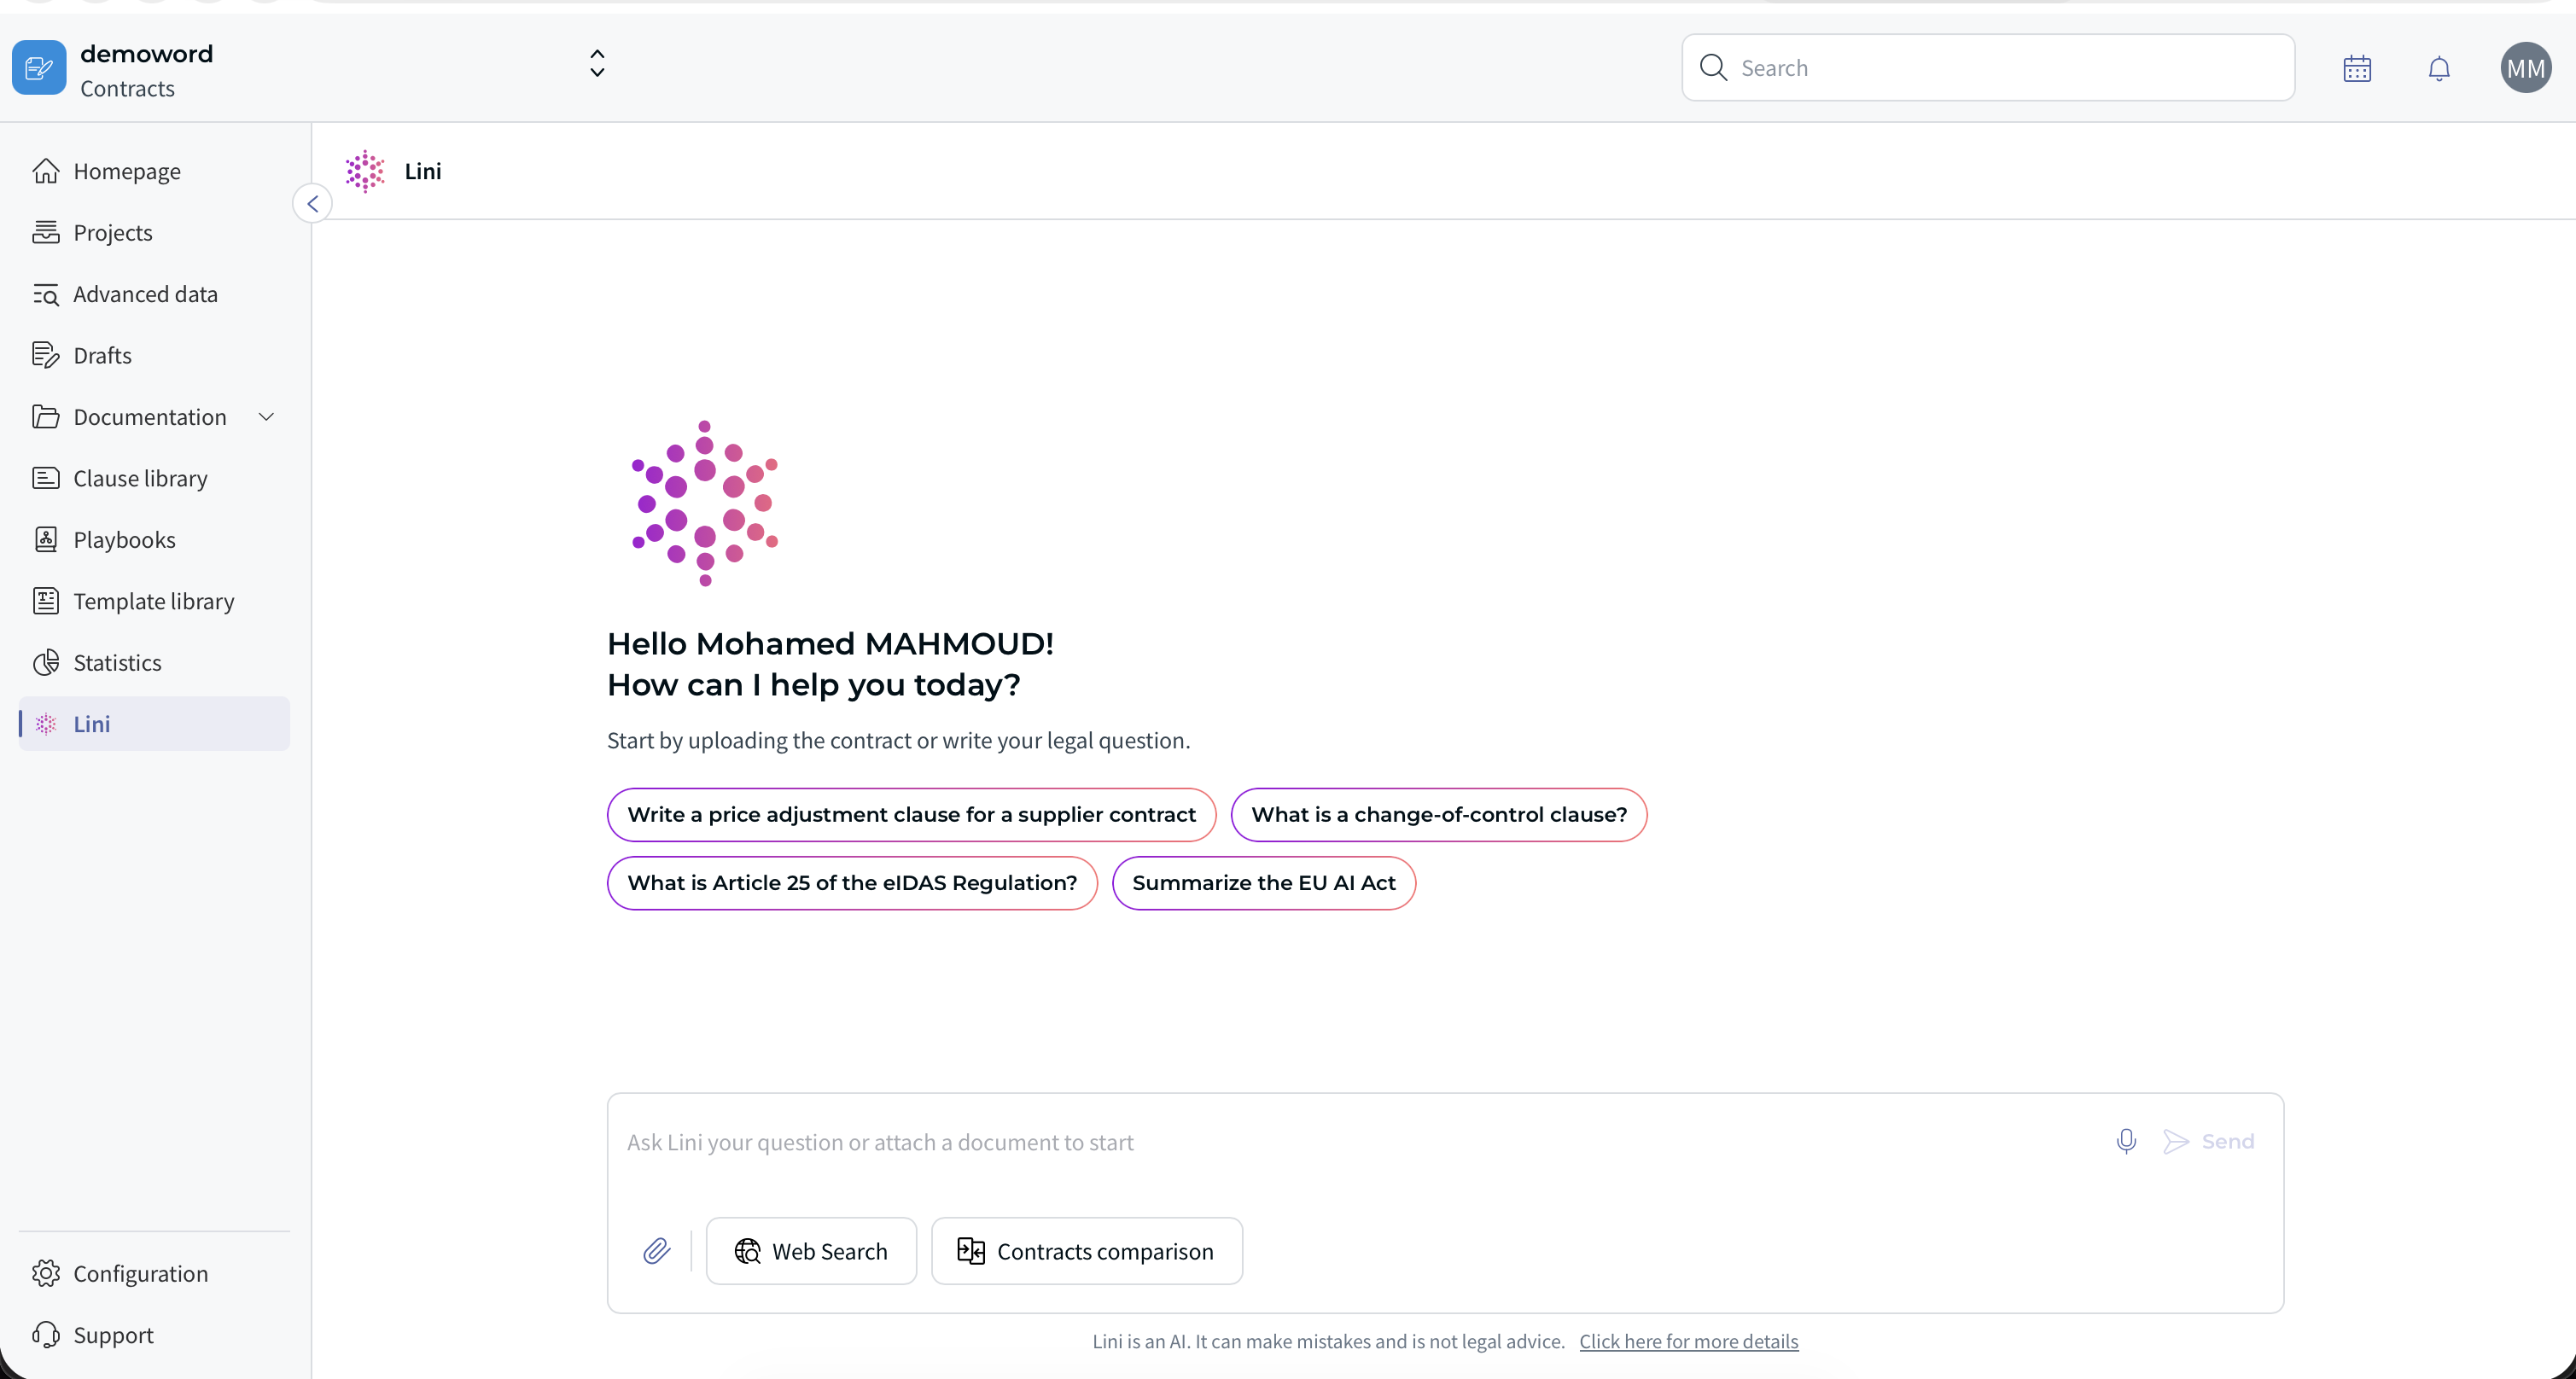Click 'Click here for more details' link

(x=1688, y=1341)
